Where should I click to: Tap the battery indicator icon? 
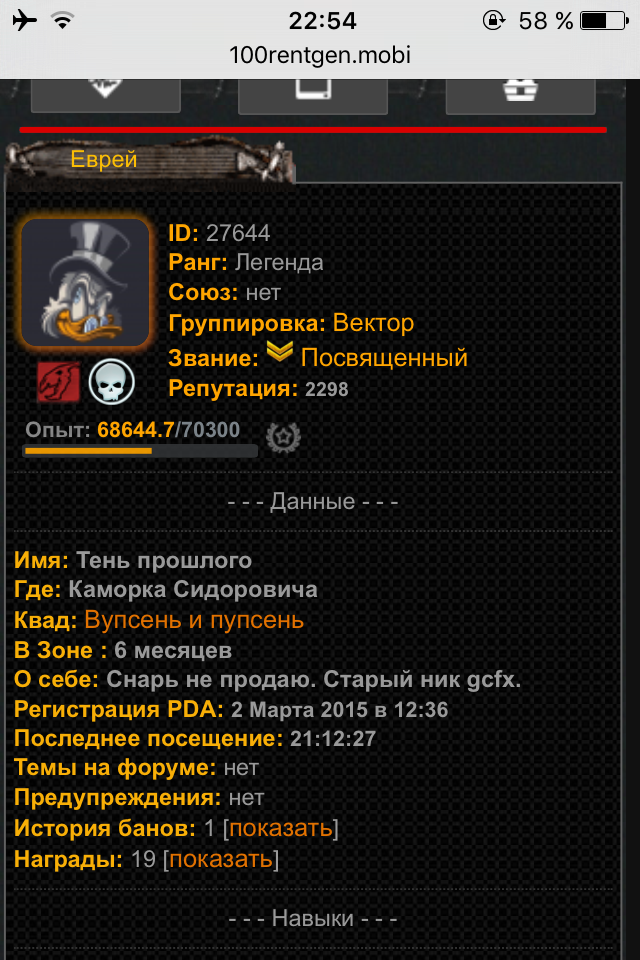click(604, 21)
